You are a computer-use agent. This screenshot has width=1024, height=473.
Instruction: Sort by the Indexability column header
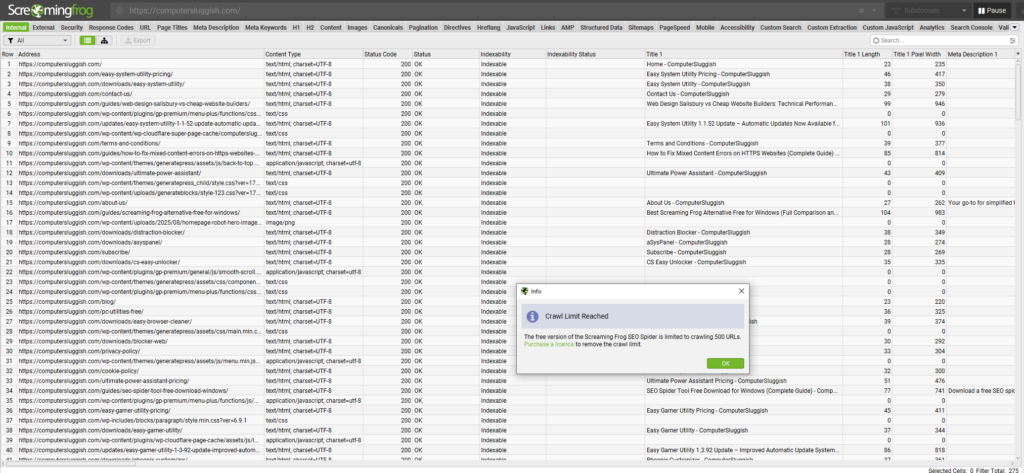(x=513, y=54)
